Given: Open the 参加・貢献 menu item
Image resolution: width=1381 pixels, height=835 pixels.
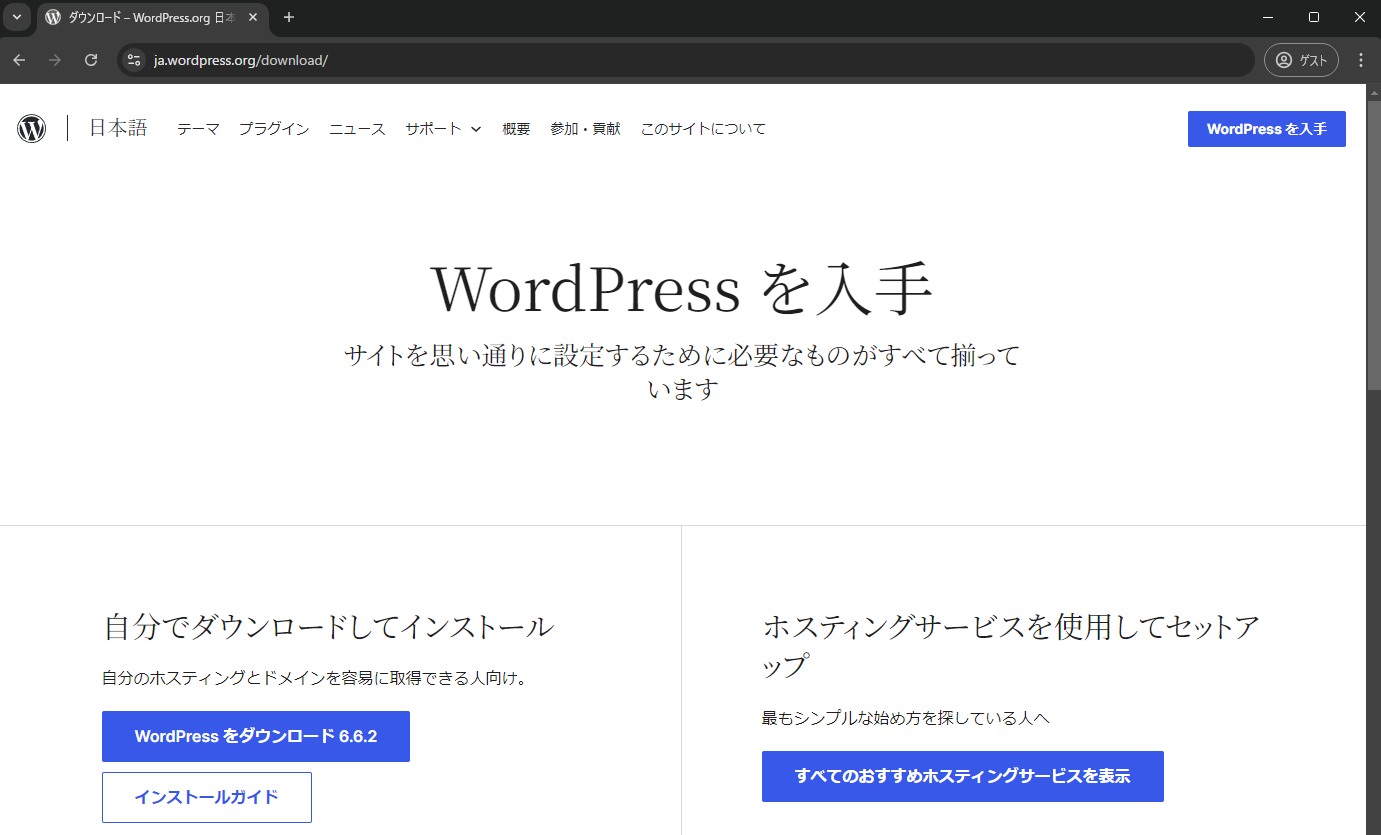Looking at the screenshot, I should coord(585,129).
